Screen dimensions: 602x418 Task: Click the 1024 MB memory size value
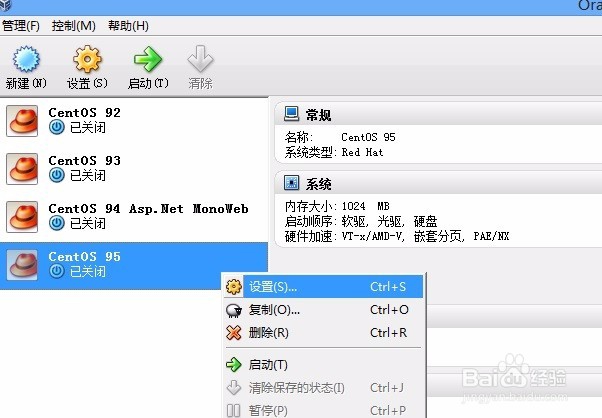click(x=366, y=207)
